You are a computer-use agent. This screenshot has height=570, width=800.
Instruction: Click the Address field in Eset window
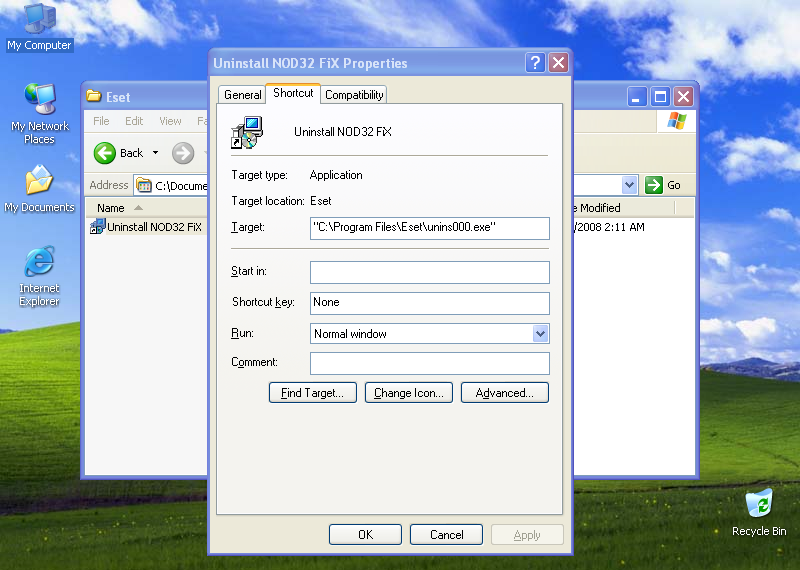coord(171,185)
